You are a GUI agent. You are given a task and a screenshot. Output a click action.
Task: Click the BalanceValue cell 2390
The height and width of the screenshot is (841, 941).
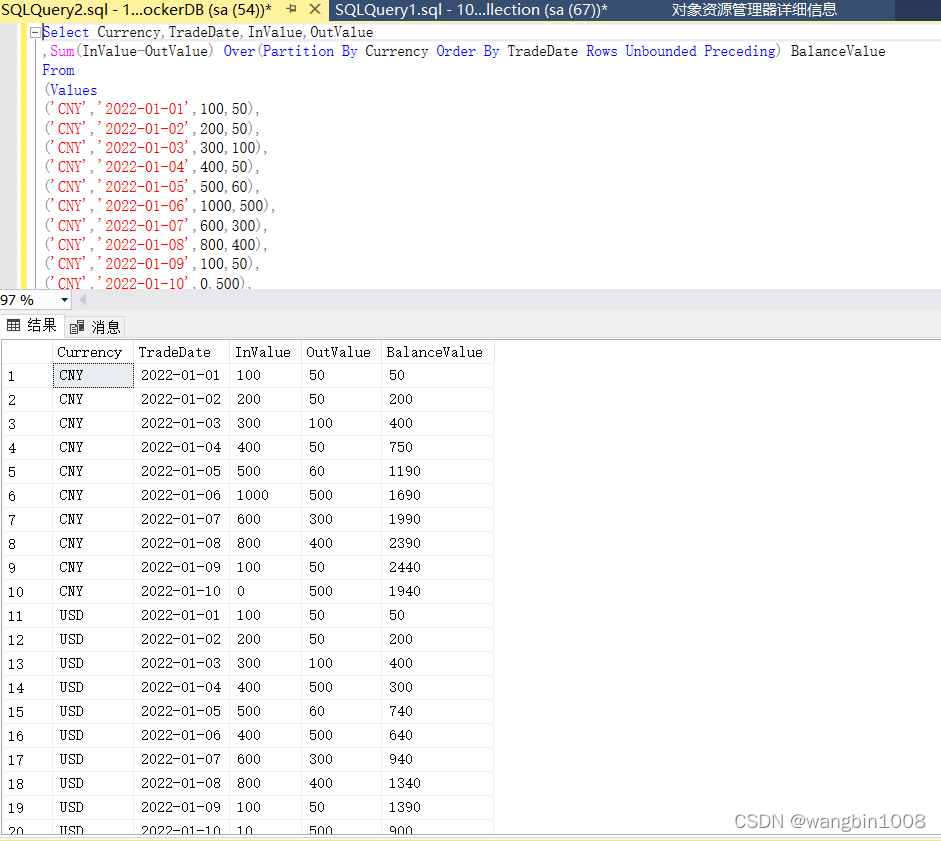[x=437, y=543]
